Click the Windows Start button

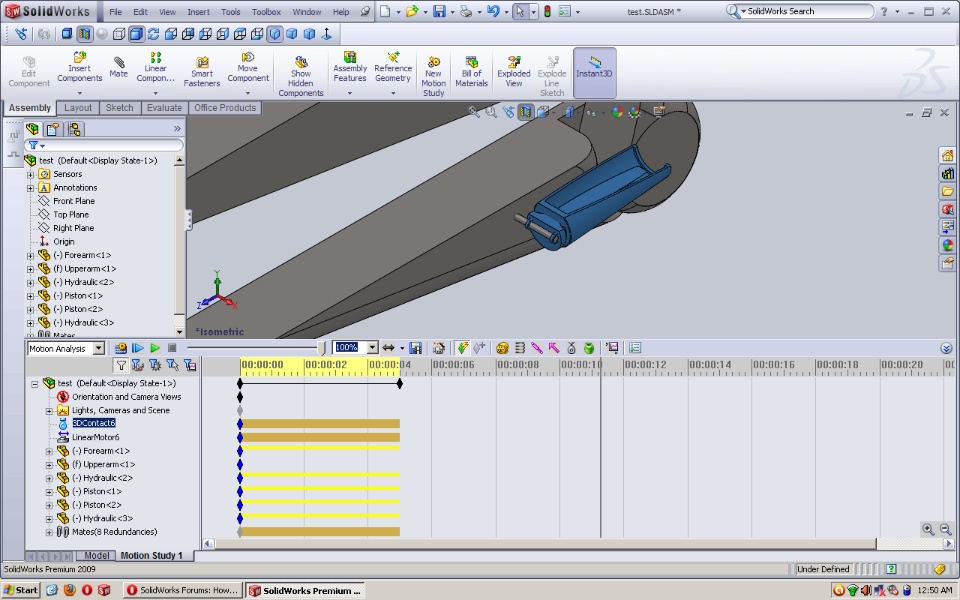[x=21, y=590]
